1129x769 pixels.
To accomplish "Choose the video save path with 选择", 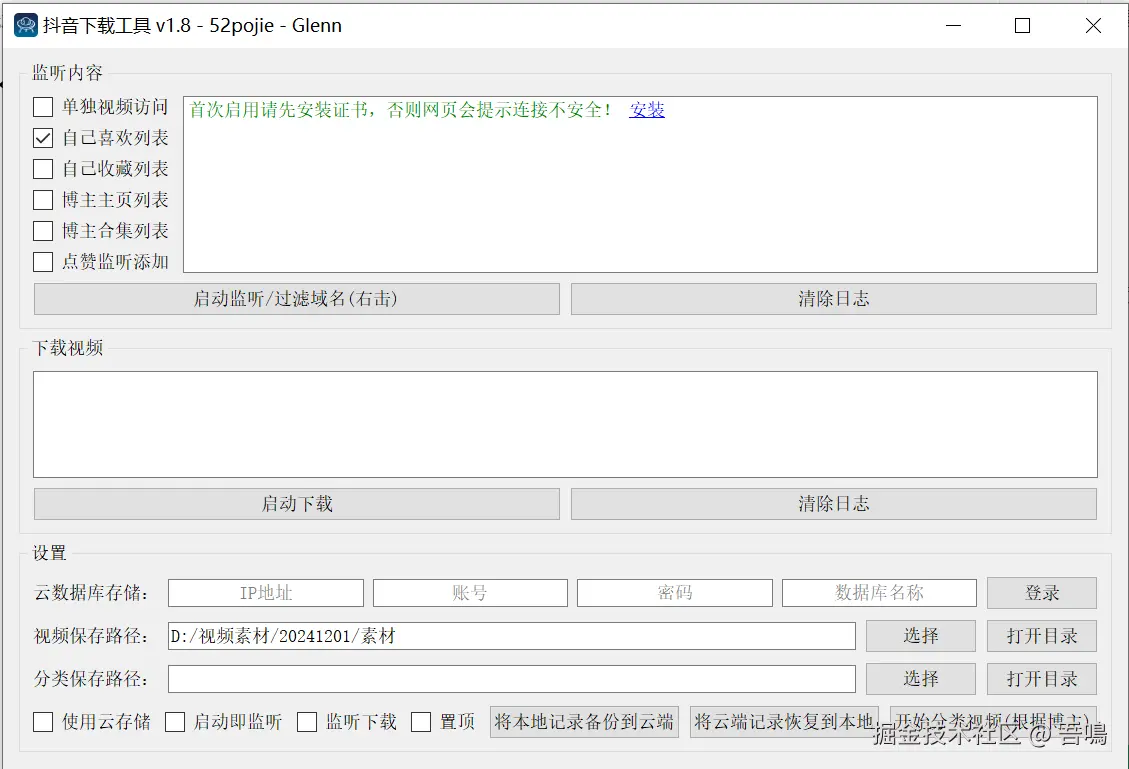I will tap(921, 636).
